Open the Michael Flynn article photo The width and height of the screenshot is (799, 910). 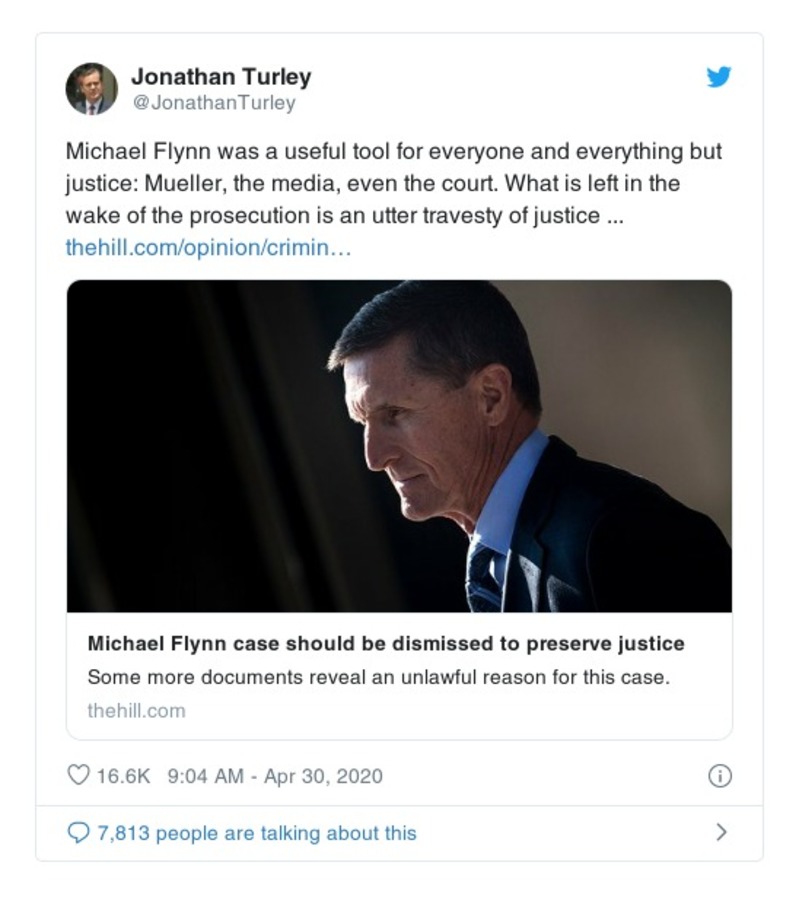pos(399,445)
